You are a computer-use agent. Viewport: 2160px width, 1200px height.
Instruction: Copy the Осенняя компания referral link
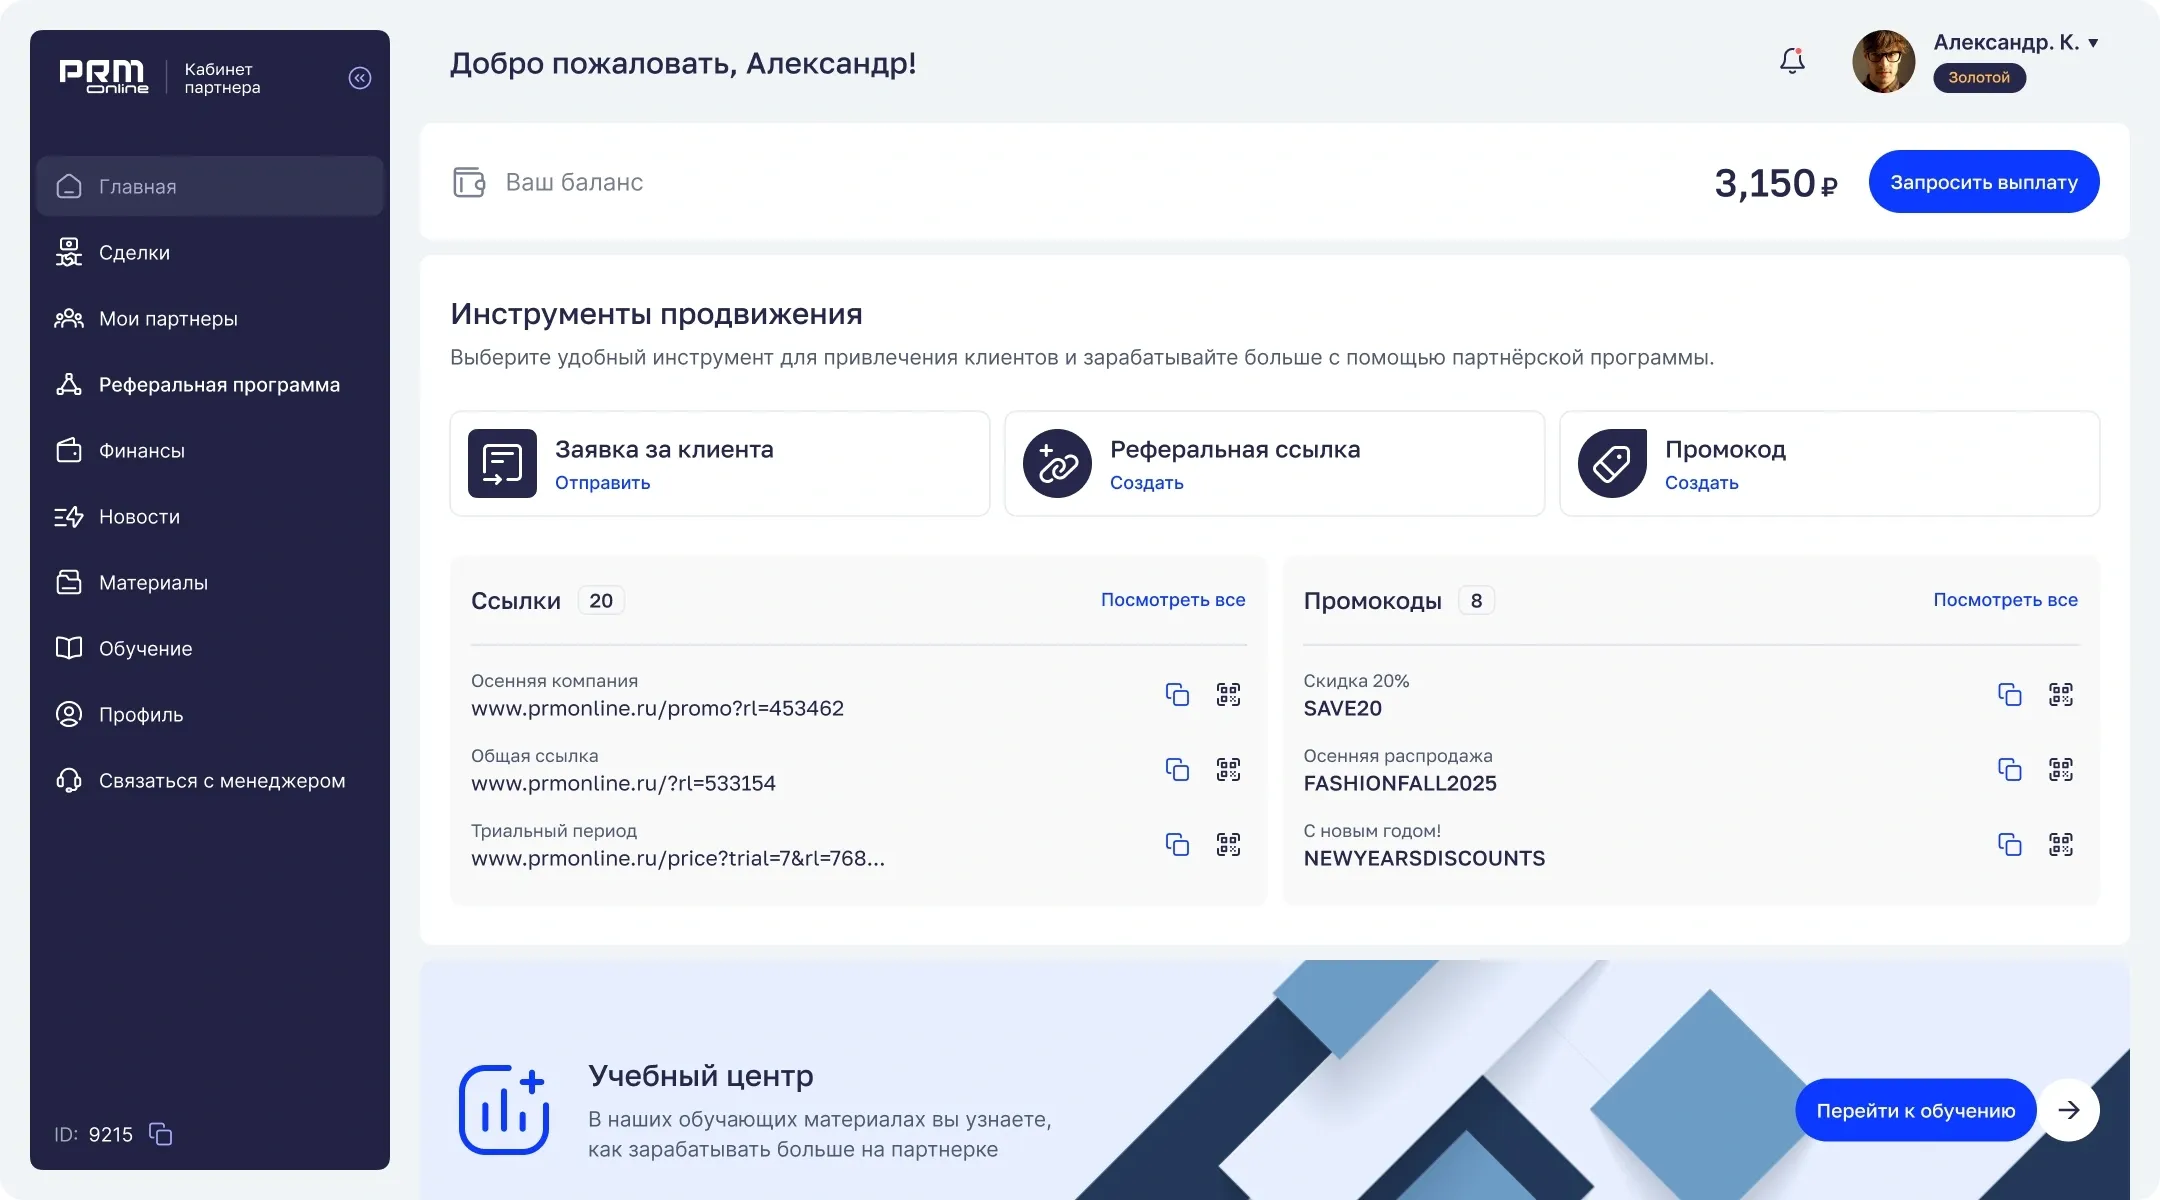coord(1177,694)
